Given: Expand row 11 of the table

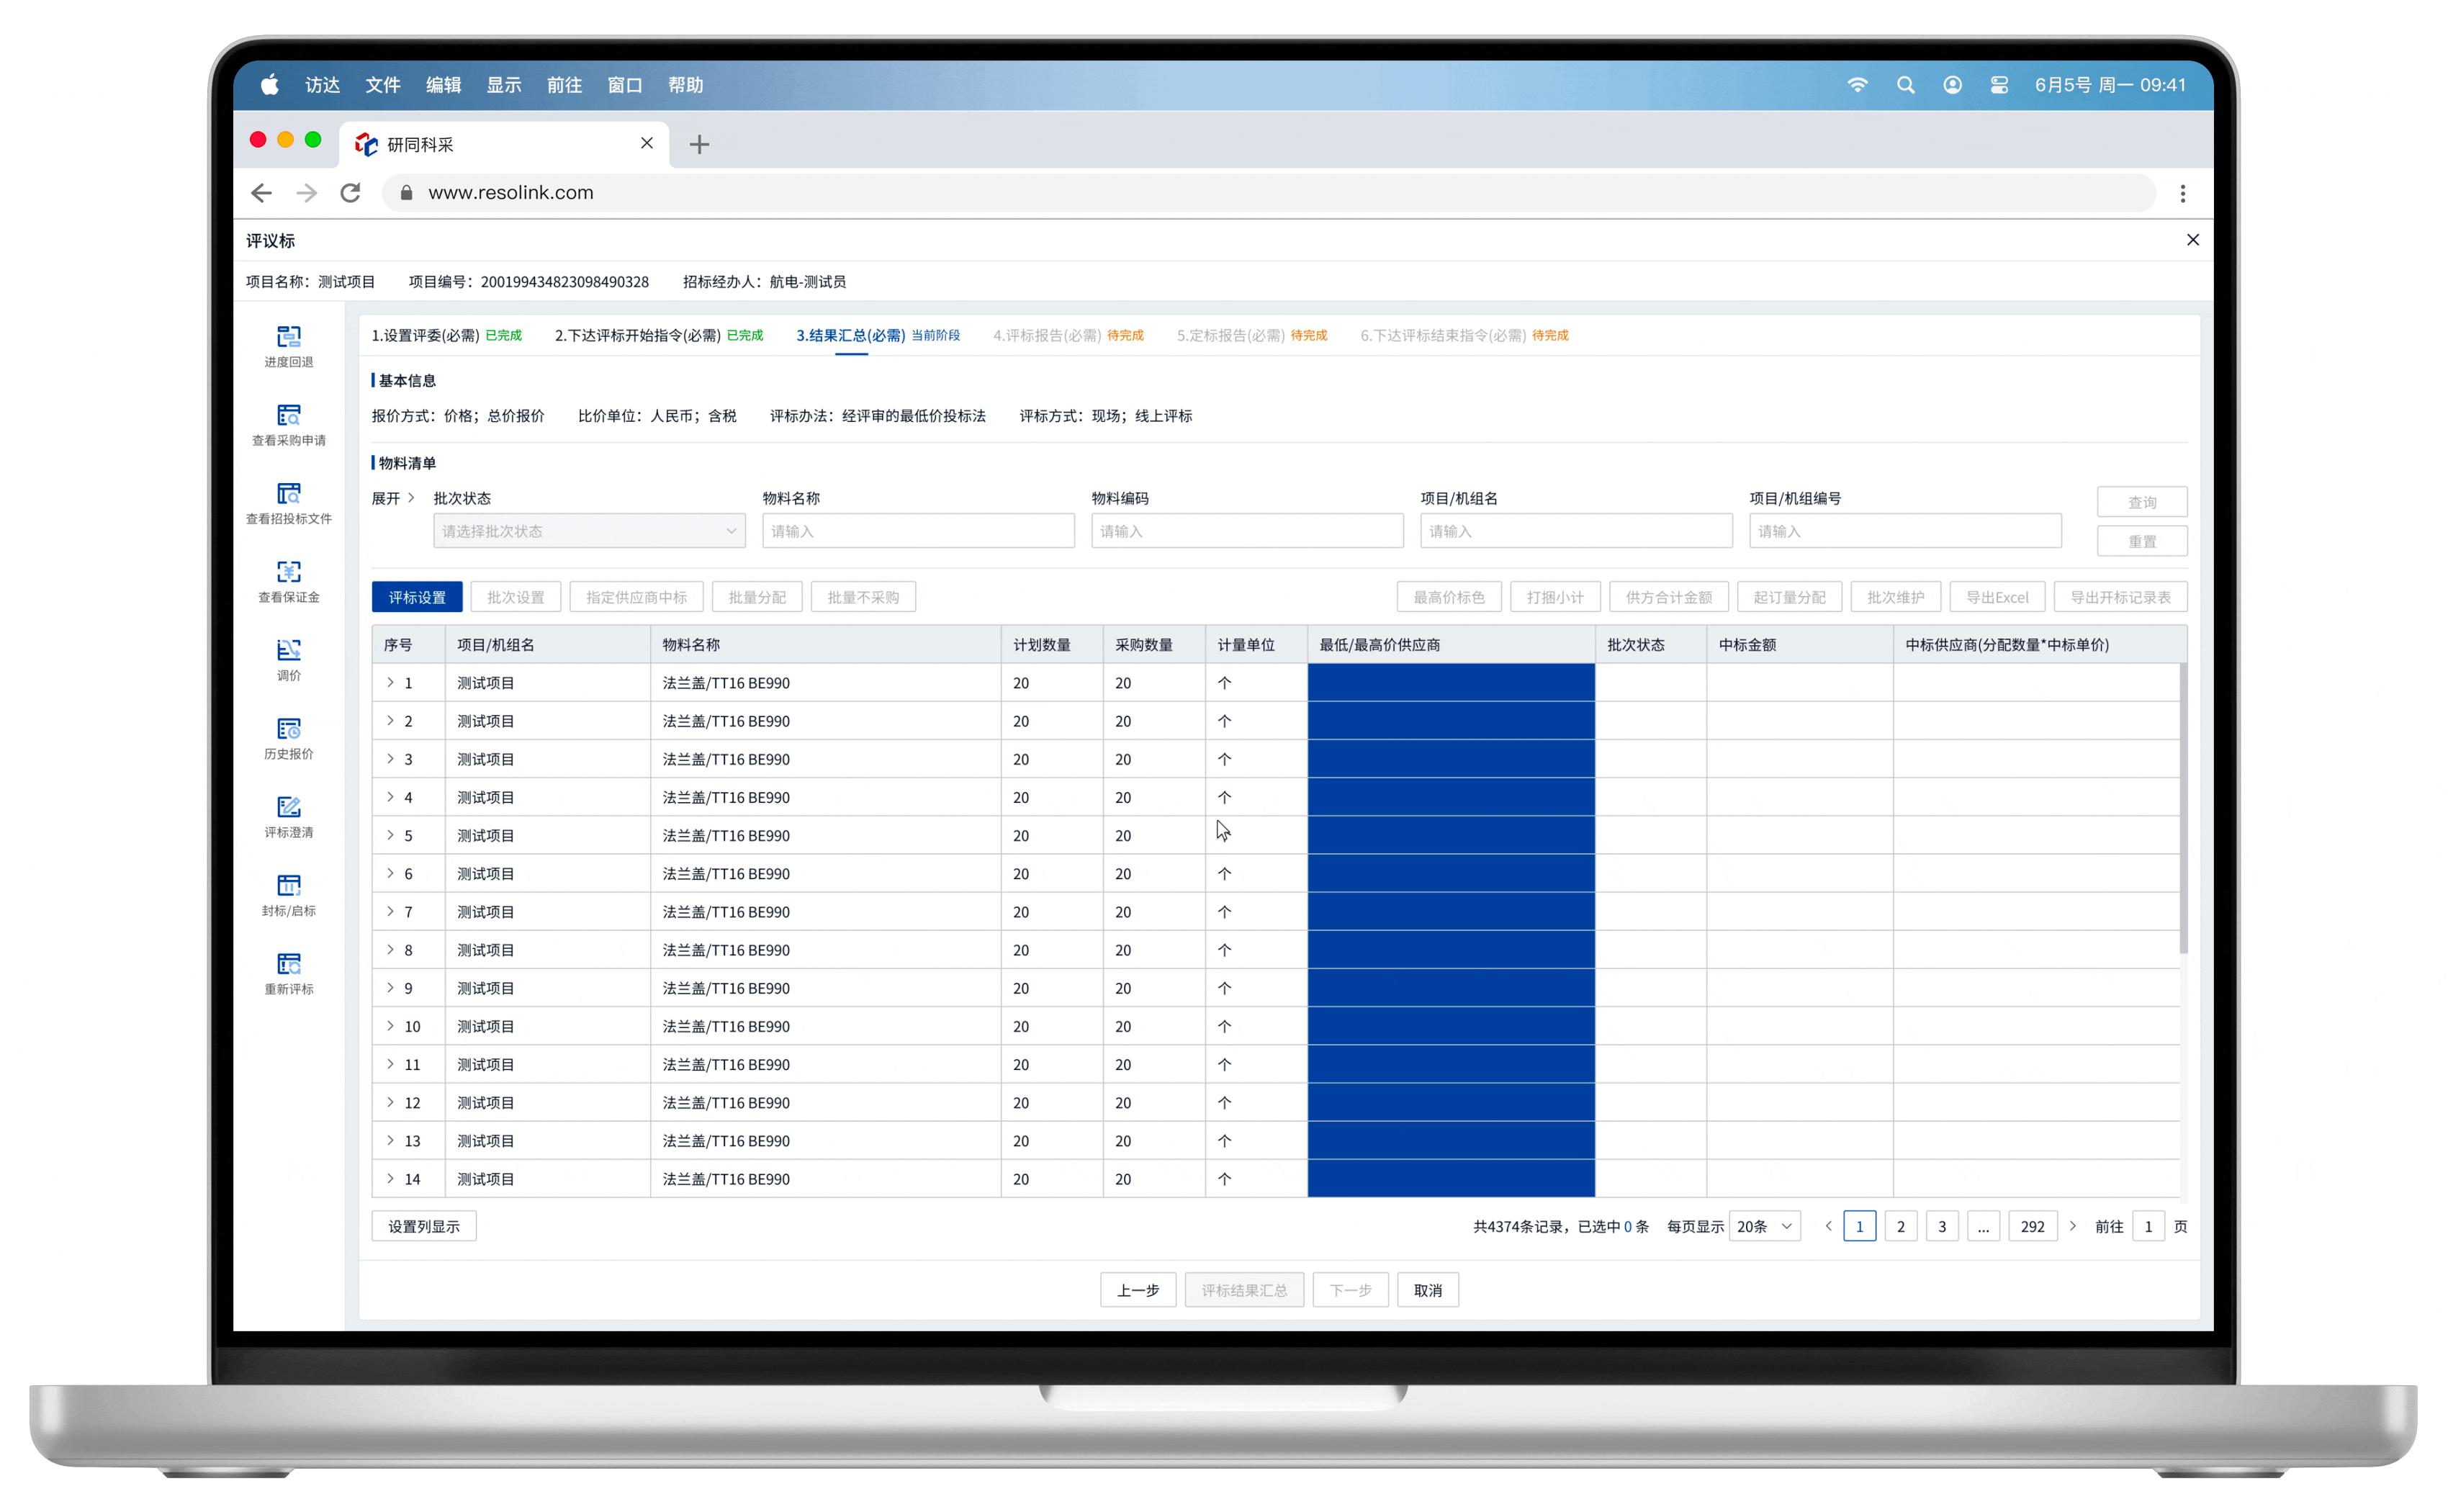Looking at the screenshot, I should 390,1064.
